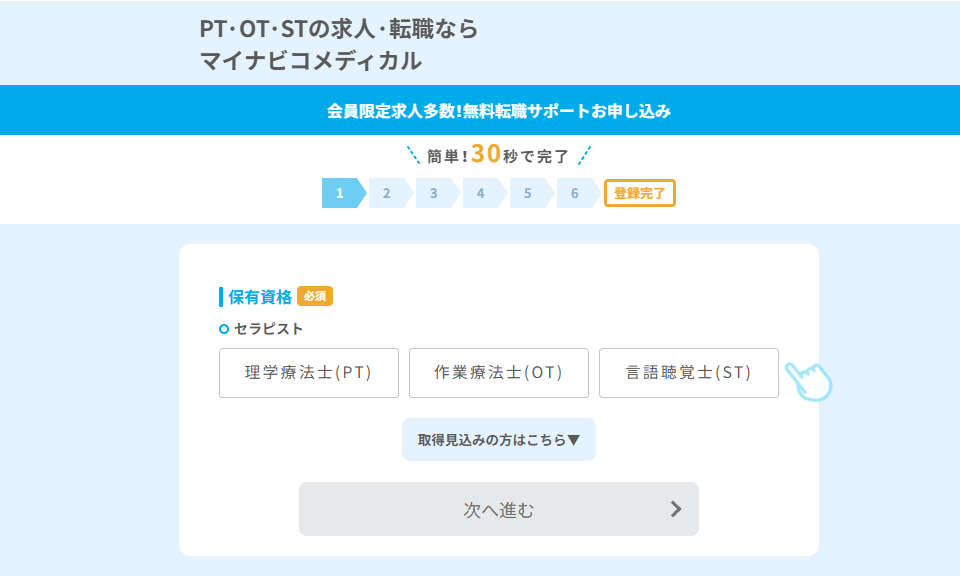
Task: Click the right chevron arrow on 次へ進む
Action: coord(675,509)
